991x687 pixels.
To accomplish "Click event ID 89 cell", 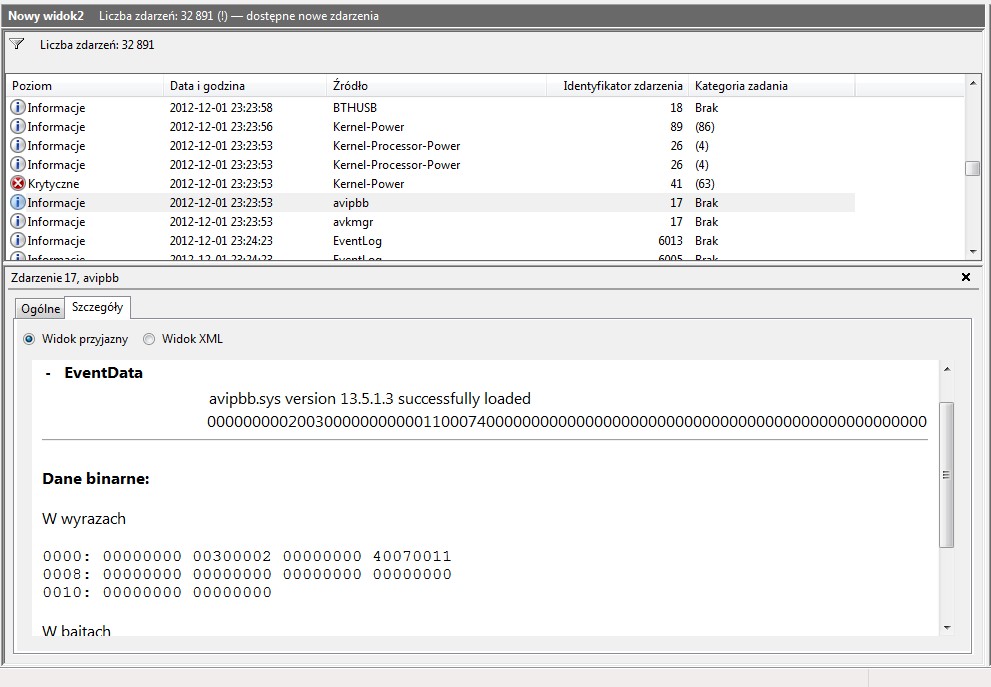I will [x=676, y=126].
